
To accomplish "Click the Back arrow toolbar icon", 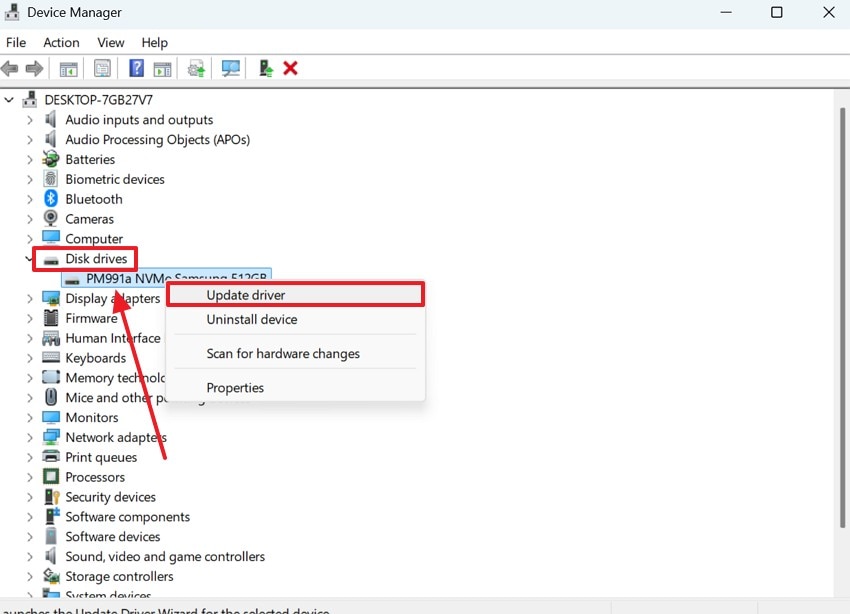I will pyautogui.click(x=10, y=68).
